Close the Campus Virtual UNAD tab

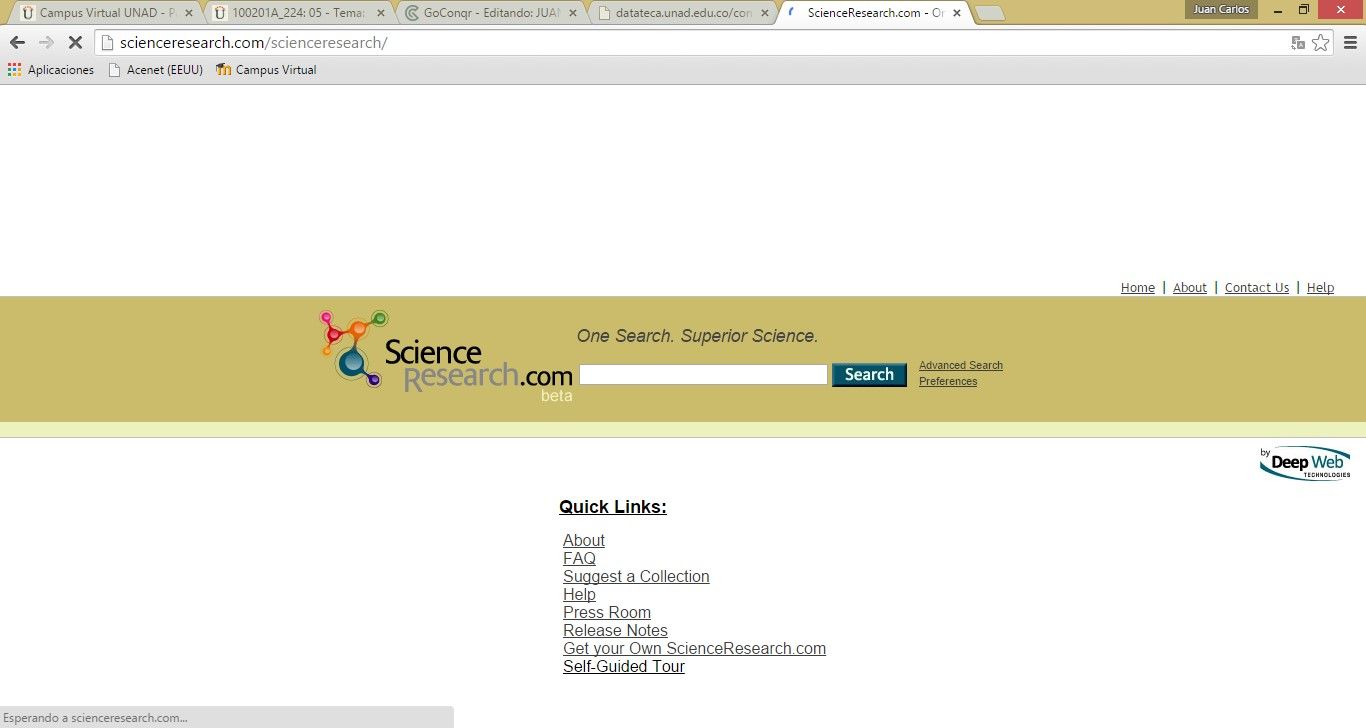point(188,14)
